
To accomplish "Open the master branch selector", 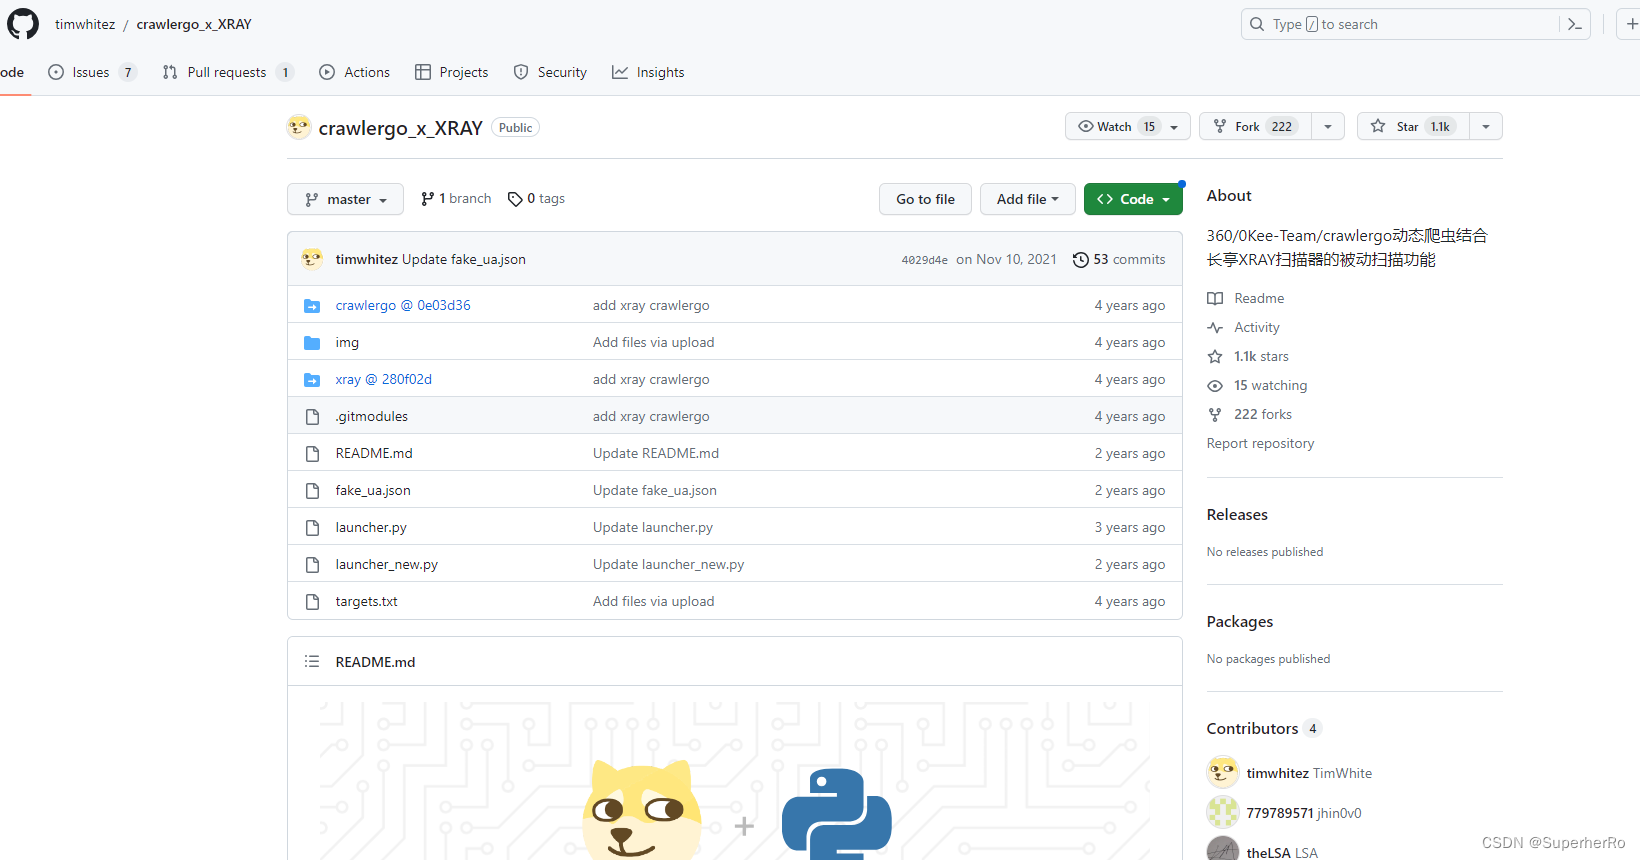I will (x=345, y=199).
